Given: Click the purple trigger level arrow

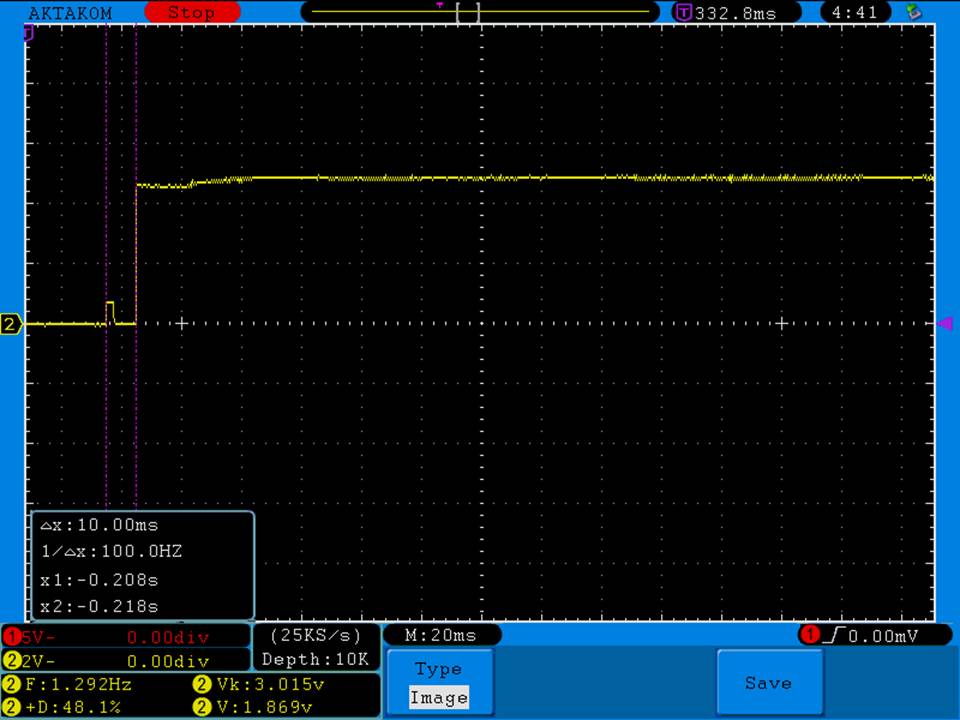Looking at the screenshot, I should click(943, 323).
